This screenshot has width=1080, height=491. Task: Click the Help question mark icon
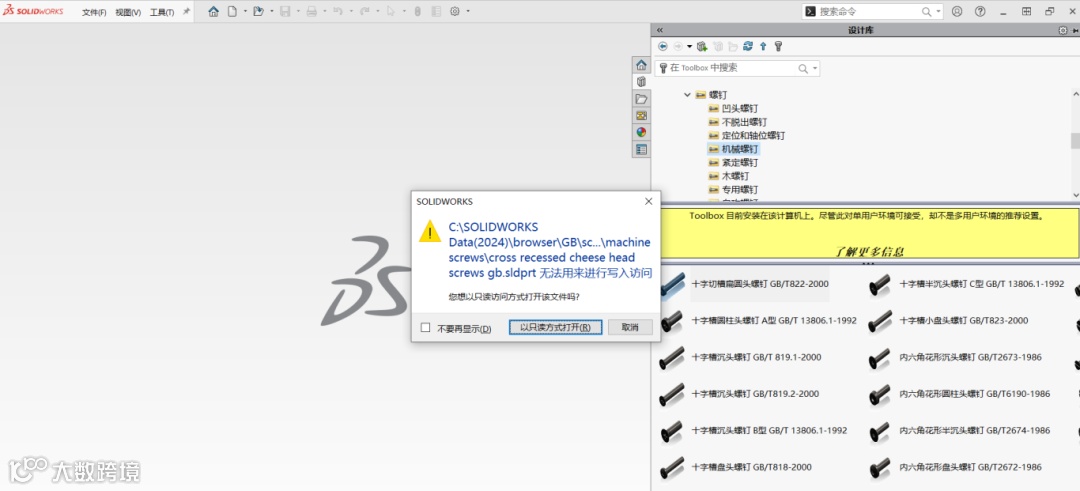(980, 11)
